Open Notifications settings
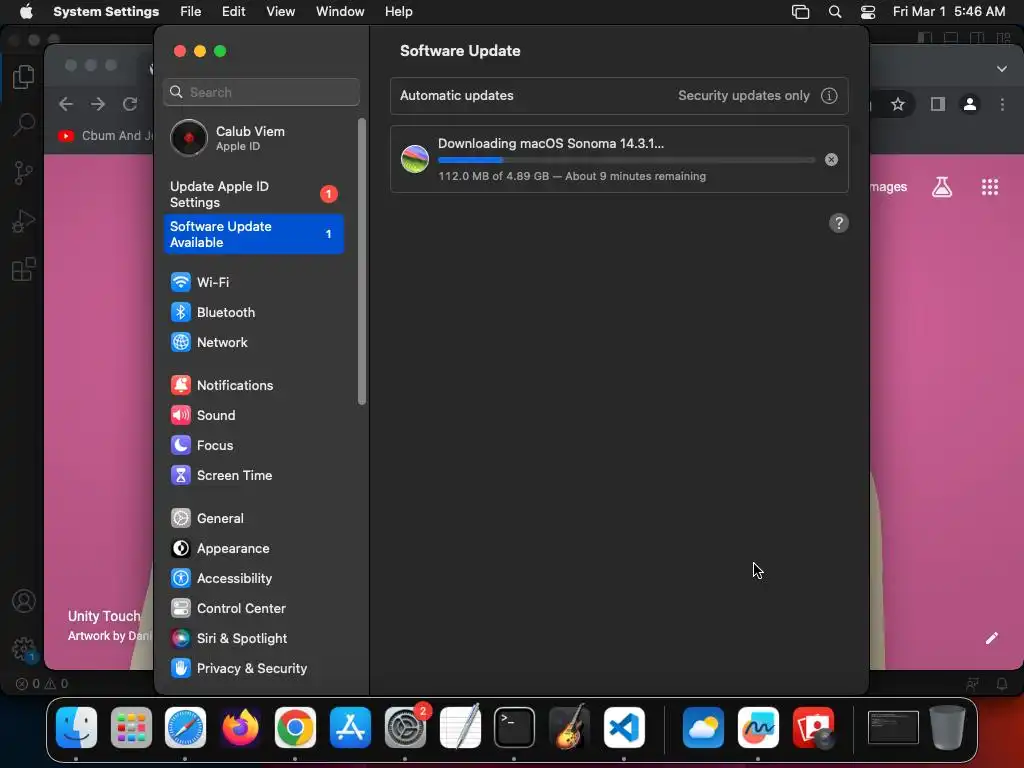Viewport: 1024px width, 768px height. point(254,385)
